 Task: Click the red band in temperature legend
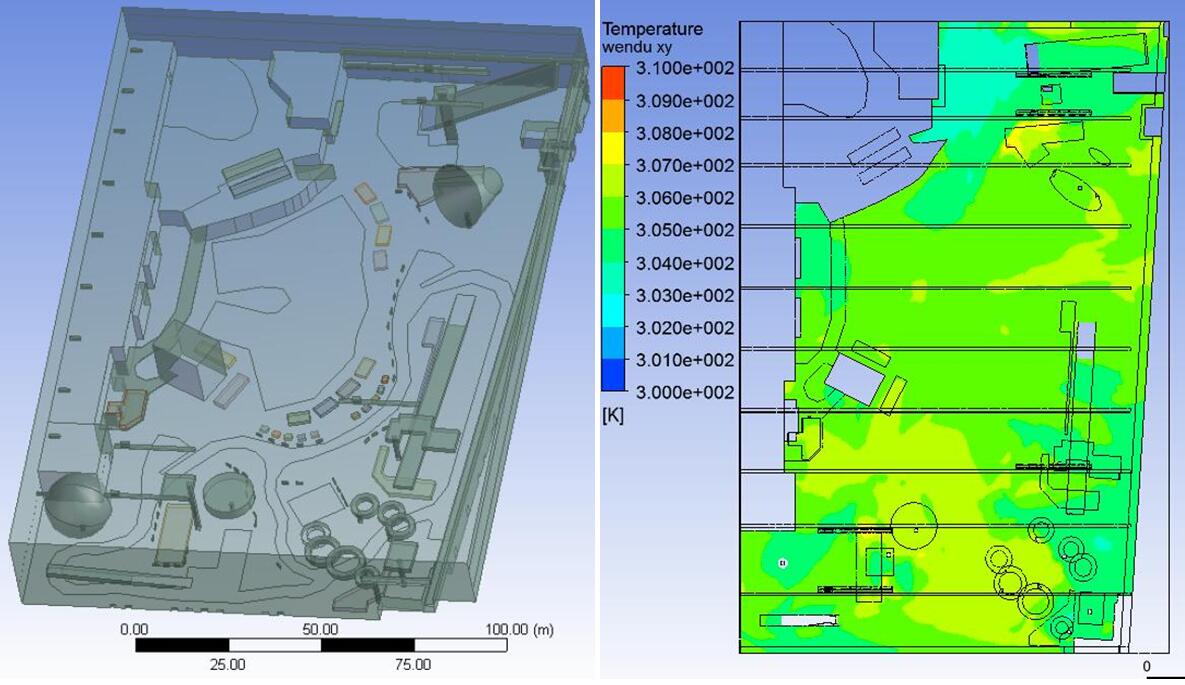pyautogui.click(x=614, y=84)
